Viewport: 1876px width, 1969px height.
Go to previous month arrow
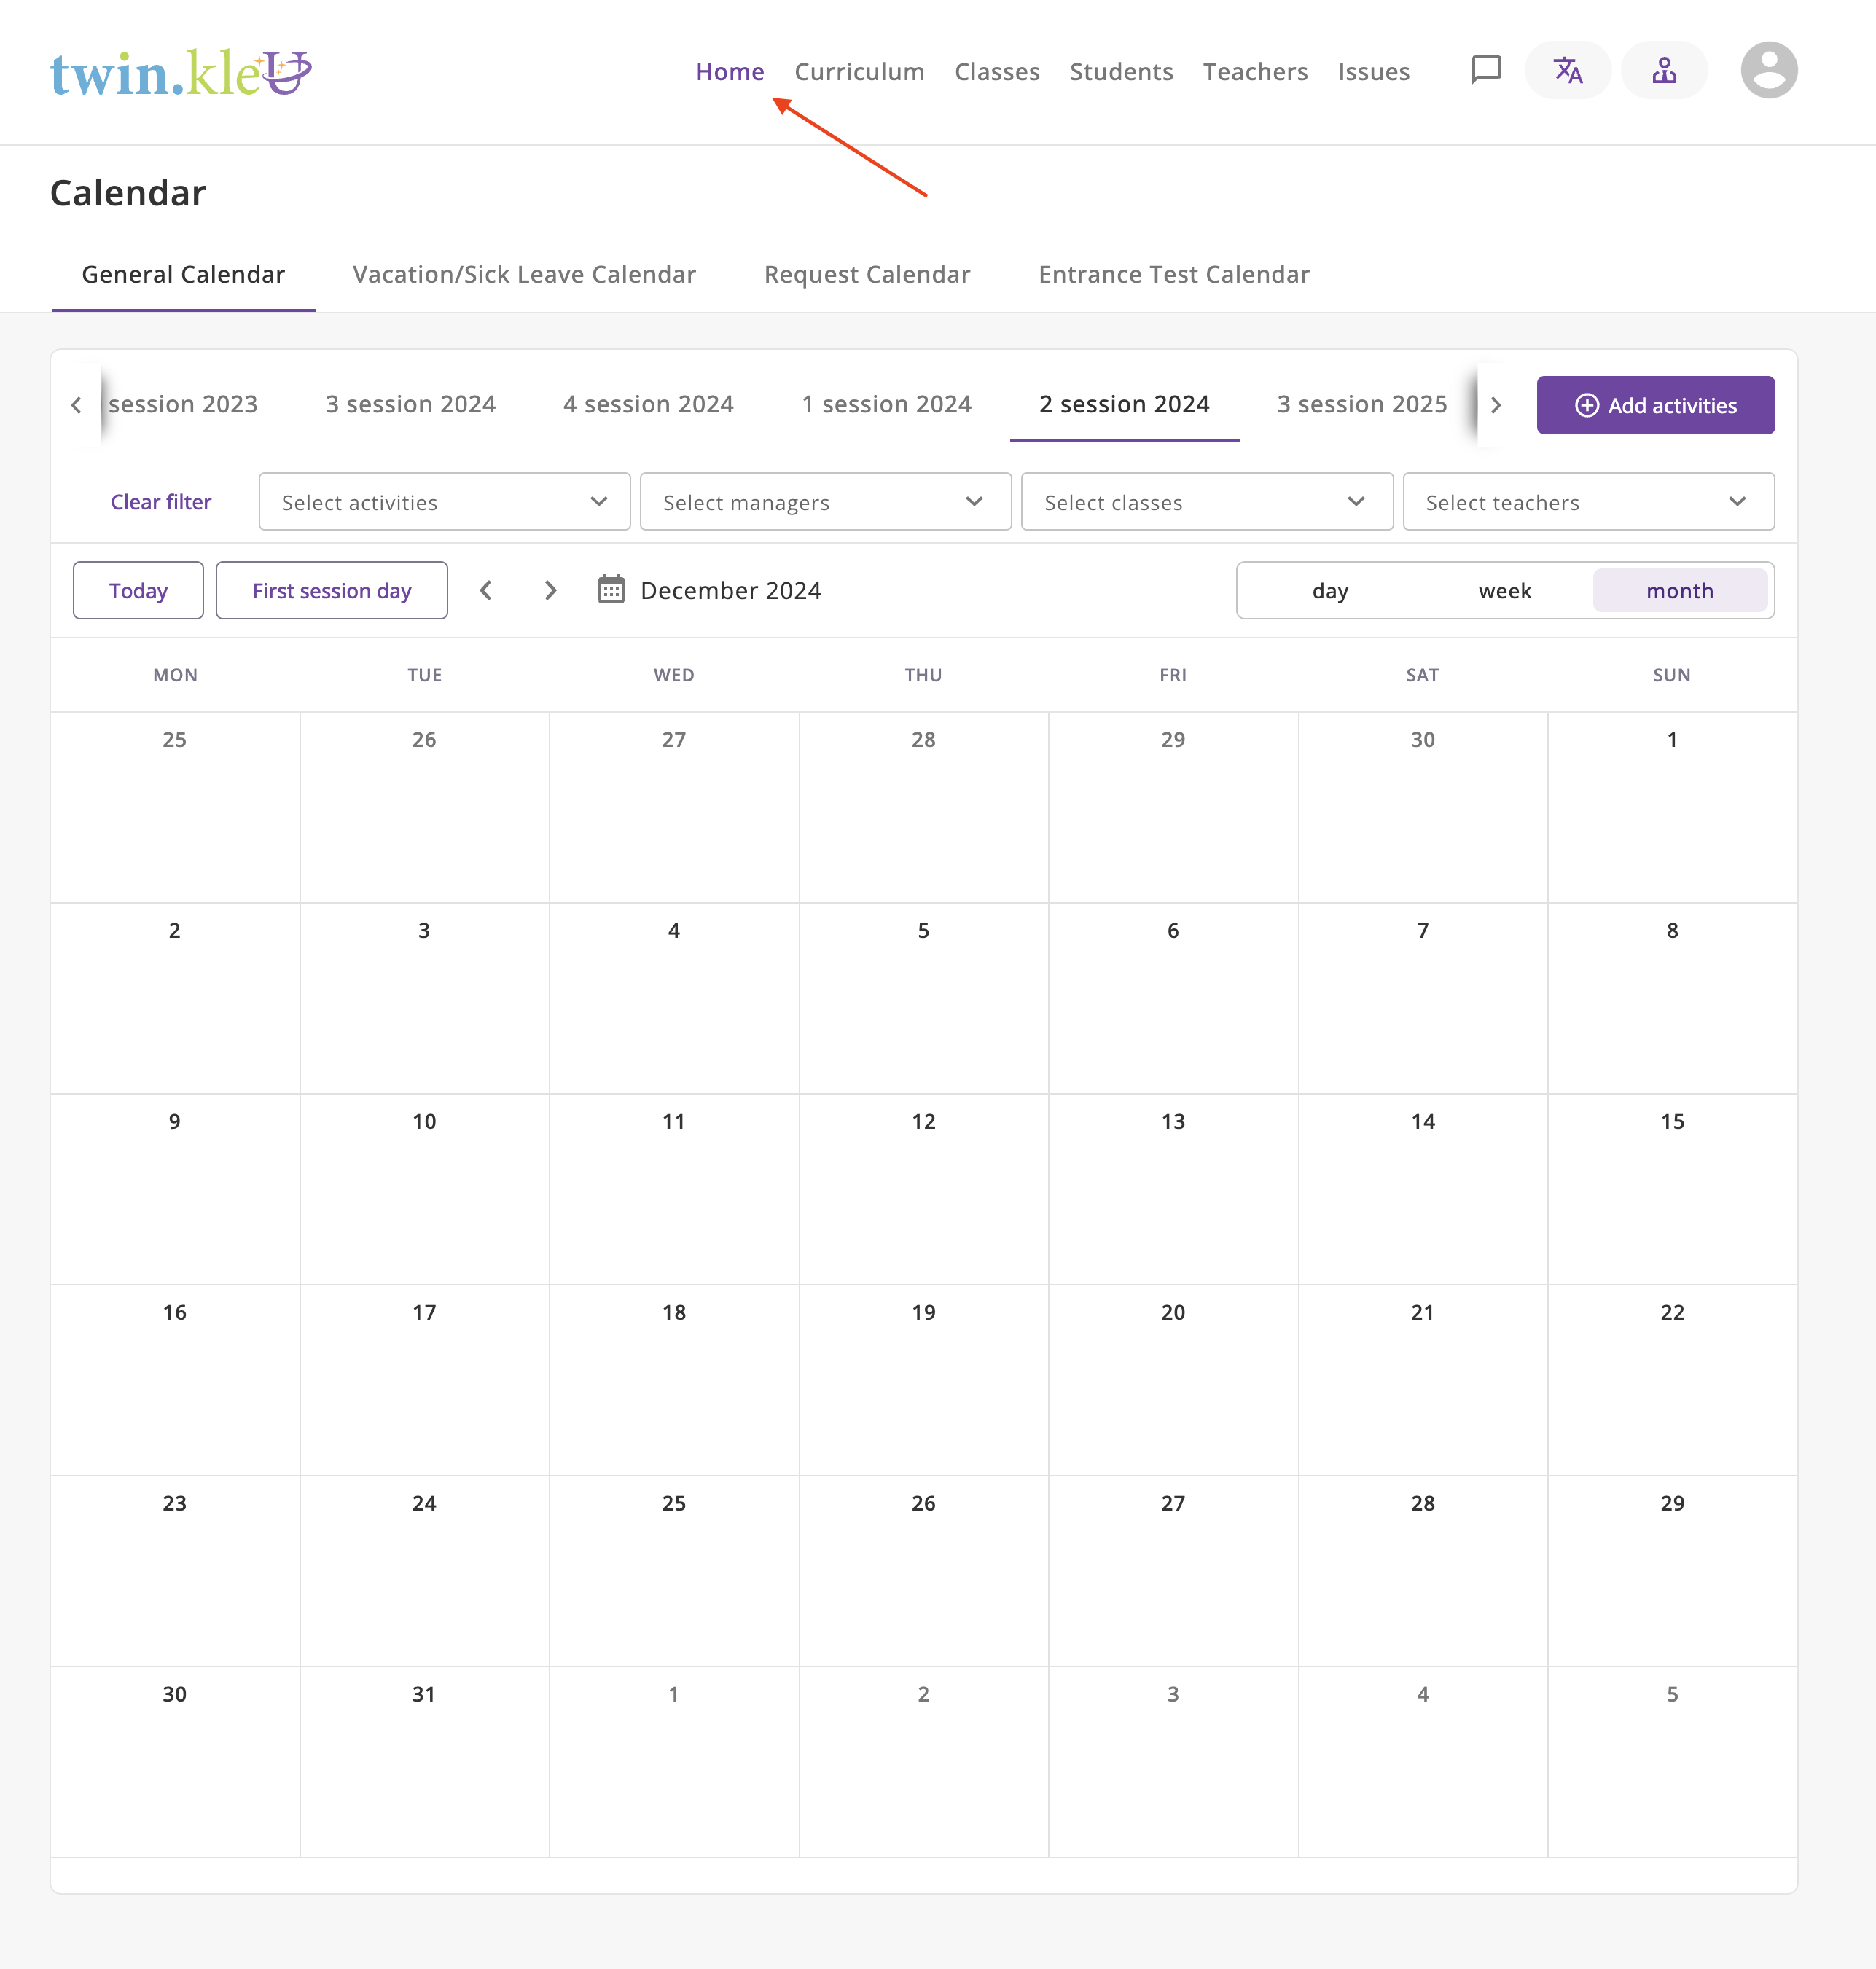coord(486,590)
